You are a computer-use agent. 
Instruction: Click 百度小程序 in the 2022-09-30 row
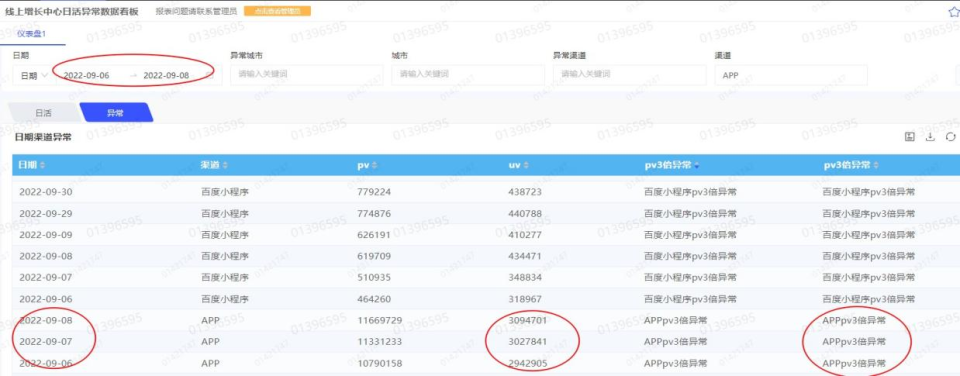point(225,192)
